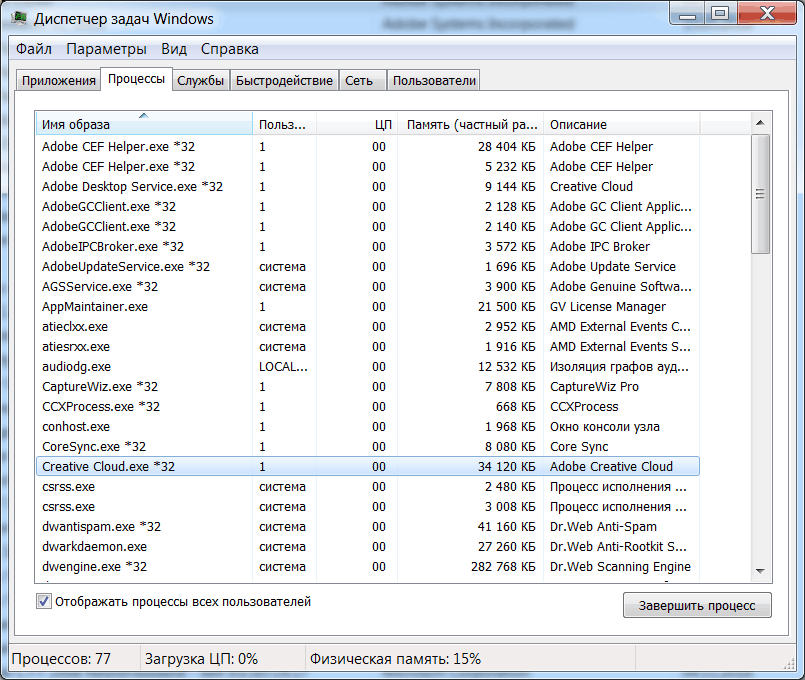The image size is (805, 680).
Task: Open the Параметры menu
Action: pyautogui.click(x=106, y=49)
